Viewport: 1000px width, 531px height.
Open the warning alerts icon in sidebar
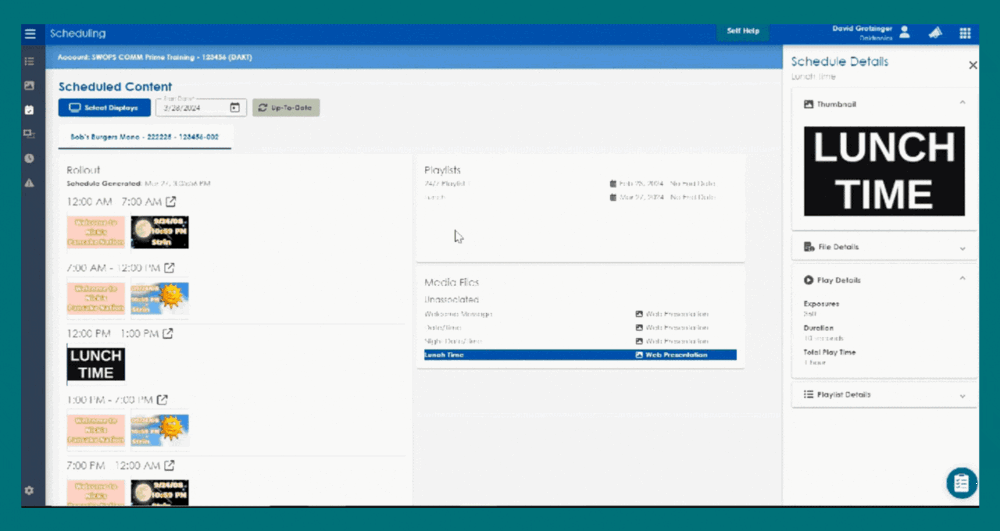click(29, 183)
